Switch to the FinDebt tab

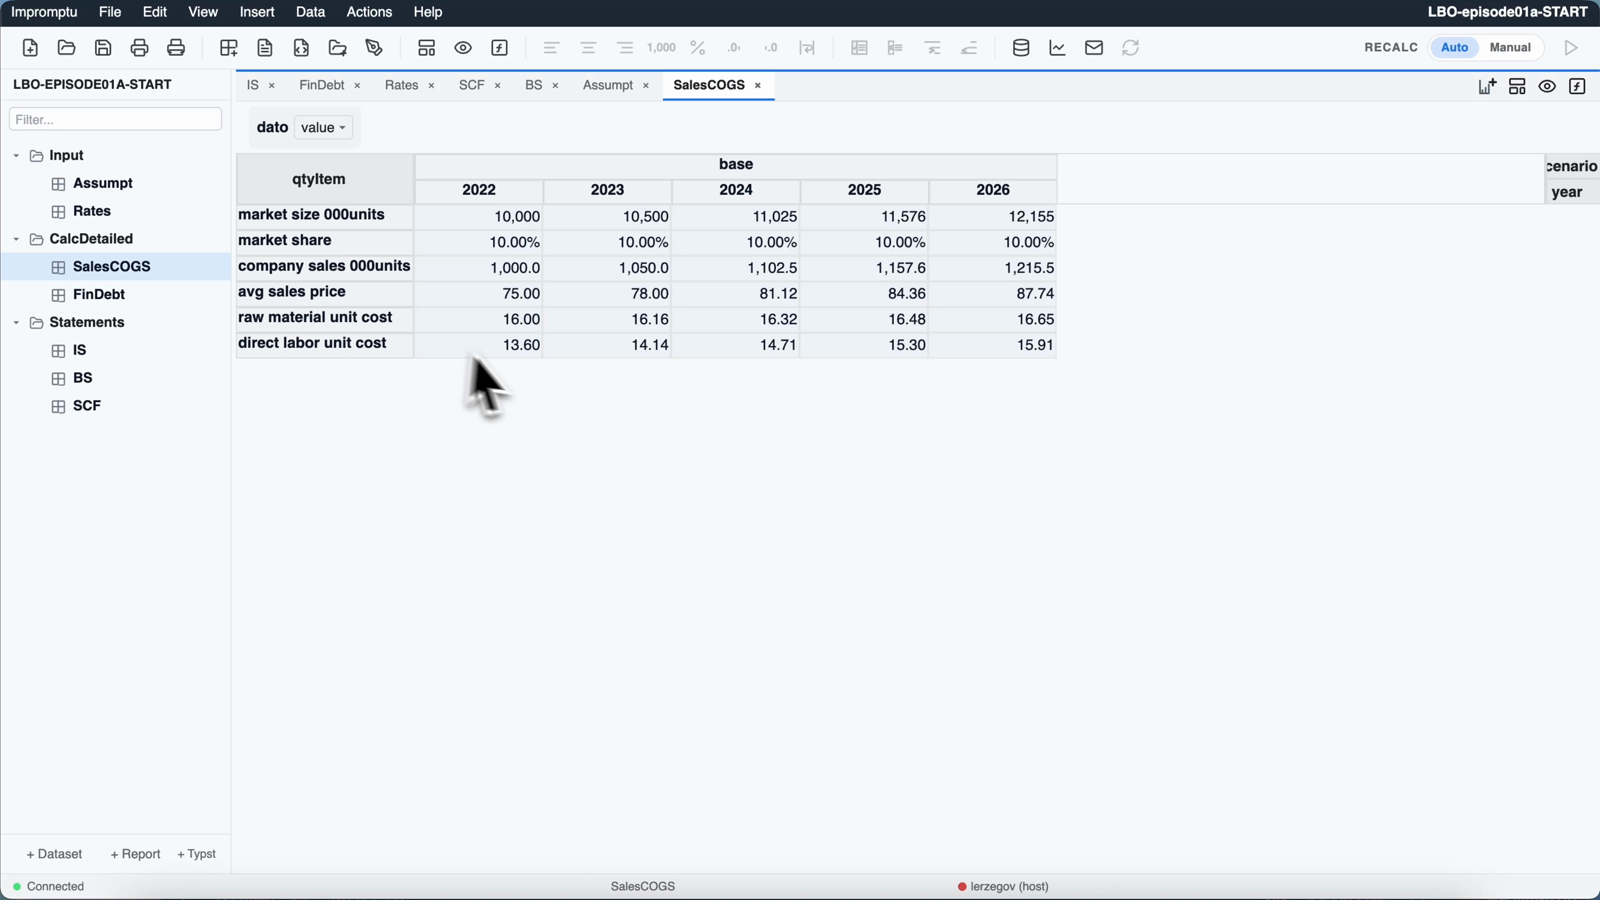(x=321, y=85)
